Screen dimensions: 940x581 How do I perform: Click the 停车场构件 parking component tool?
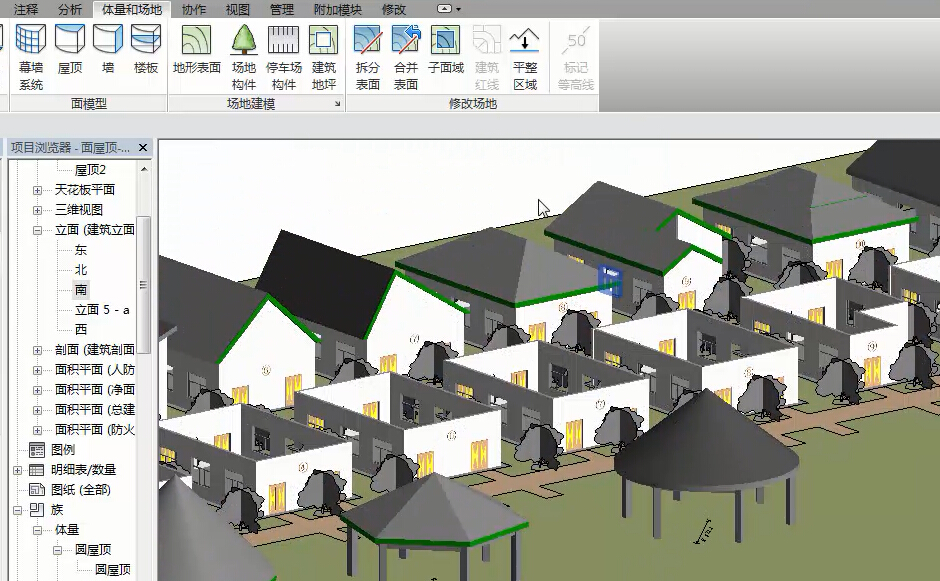coord(284,55)
